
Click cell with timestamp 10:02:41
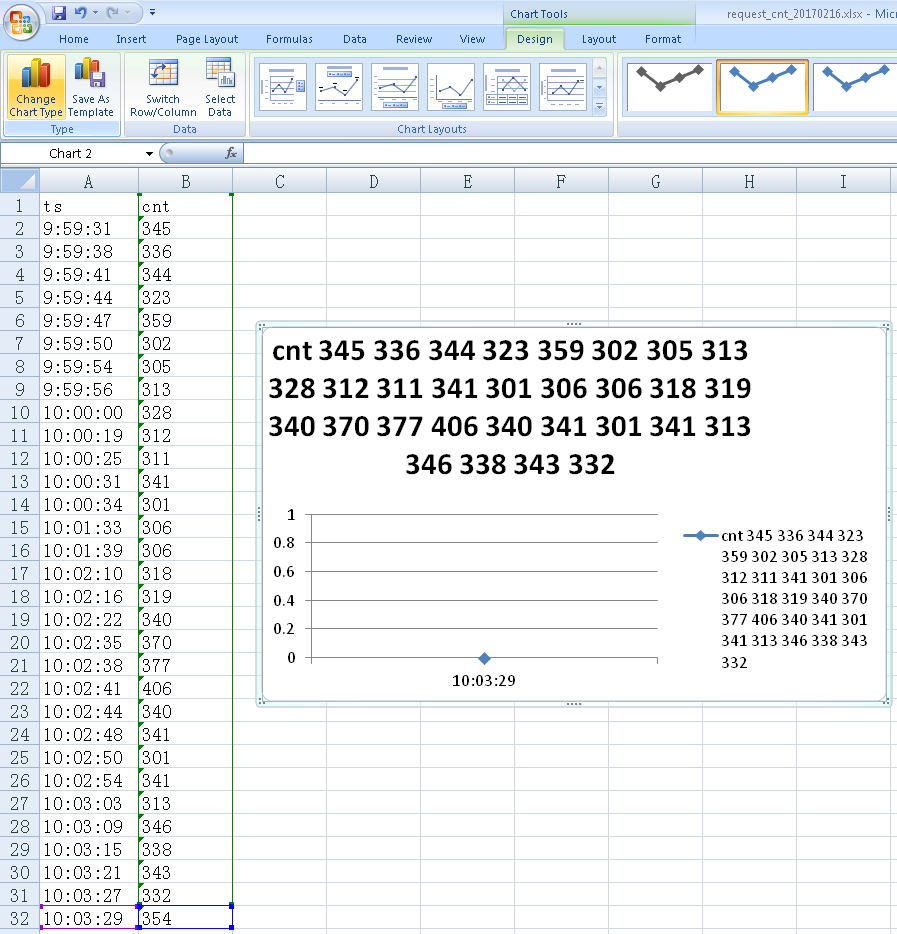tap(89, 689)
